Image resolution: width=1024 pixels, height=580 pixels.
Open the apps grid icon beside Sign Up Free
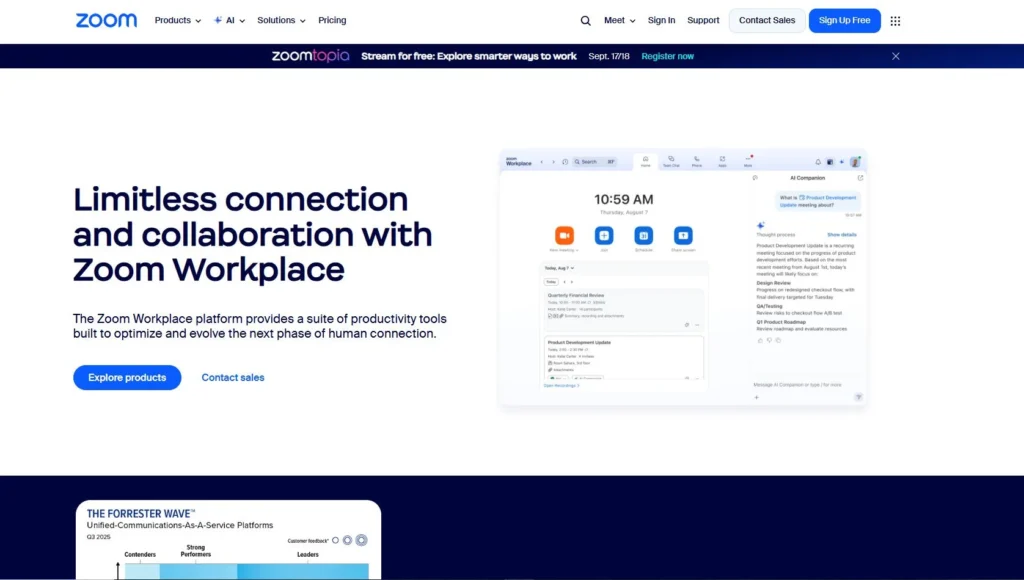point(895,21)
